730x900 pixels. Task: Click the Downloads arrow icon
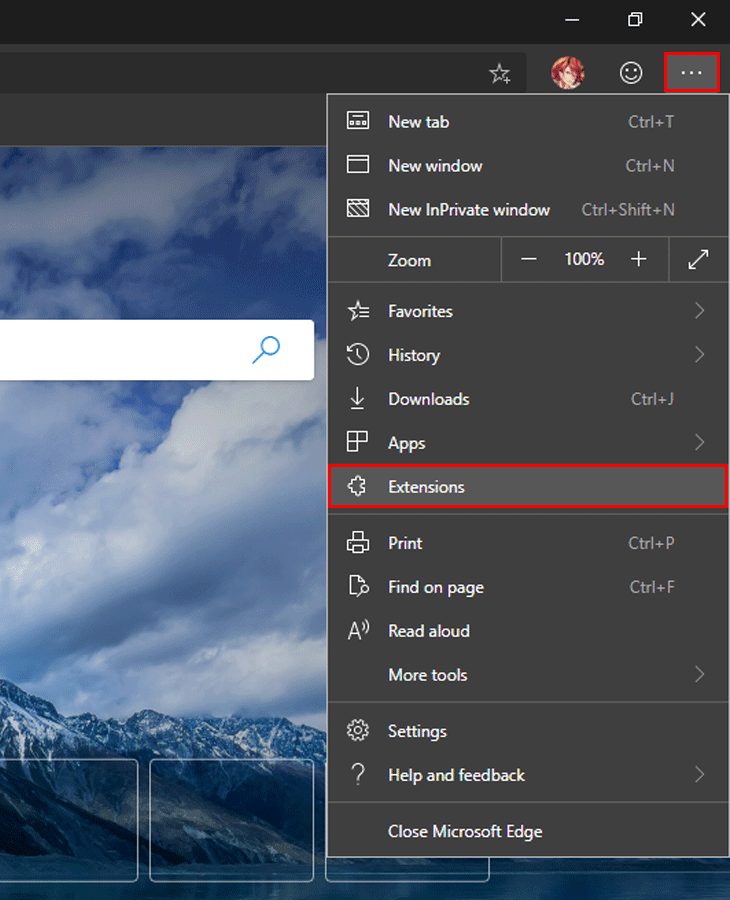pyautogui.click(x=358, y=398)
